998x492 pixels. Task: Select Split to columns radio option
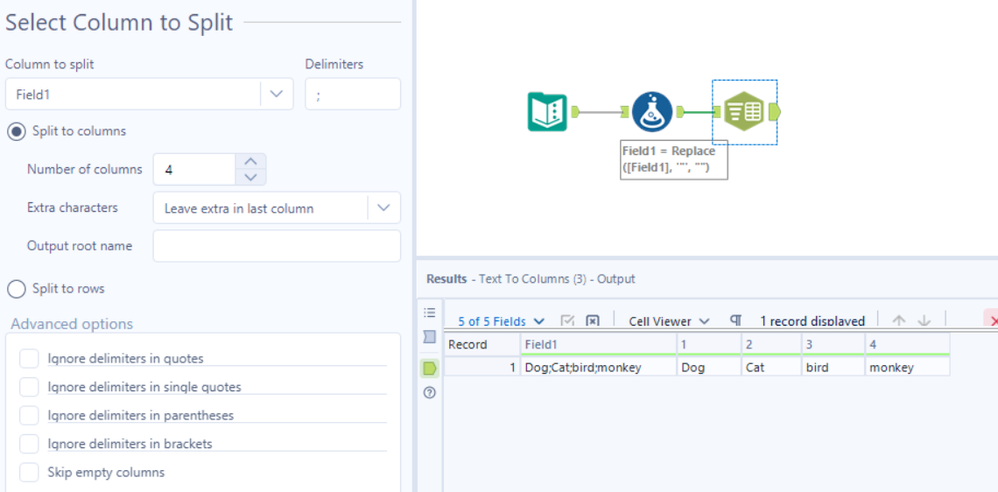(x=16, y=131)
